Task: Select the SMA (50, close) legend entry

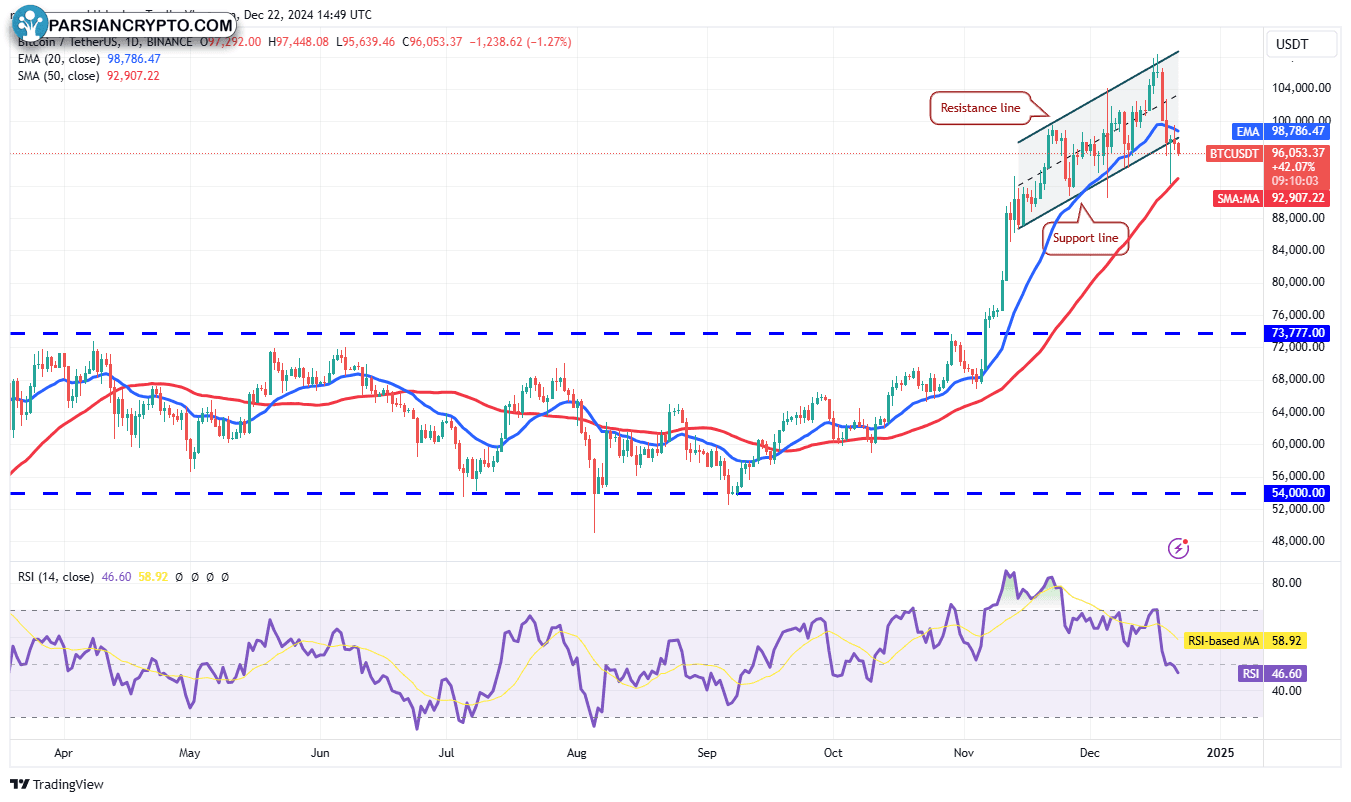Action: (57, 76)
